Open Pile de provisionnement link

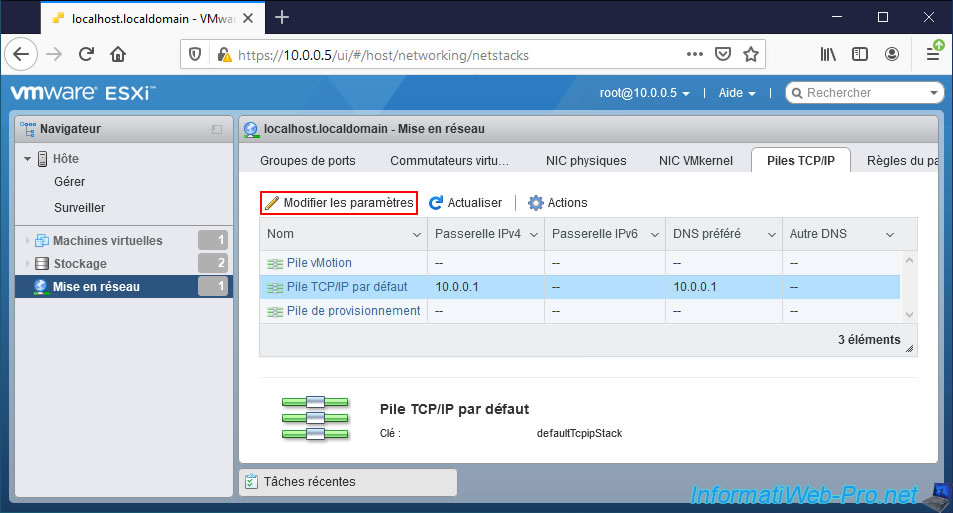click(354, 311)
